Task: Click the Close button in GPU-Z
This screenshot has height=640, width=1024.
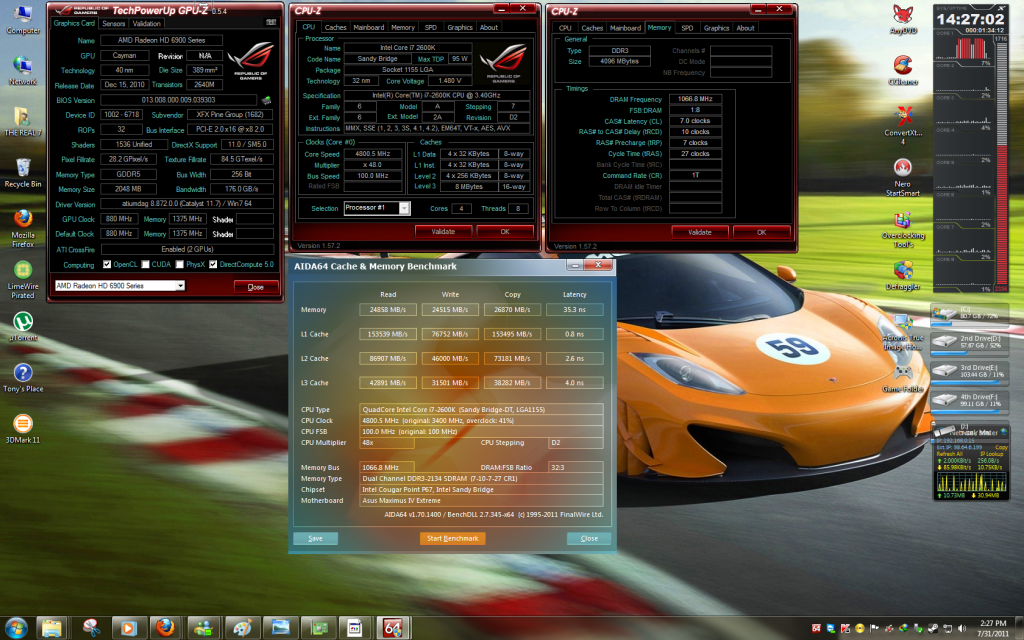Action: [256, 287]
